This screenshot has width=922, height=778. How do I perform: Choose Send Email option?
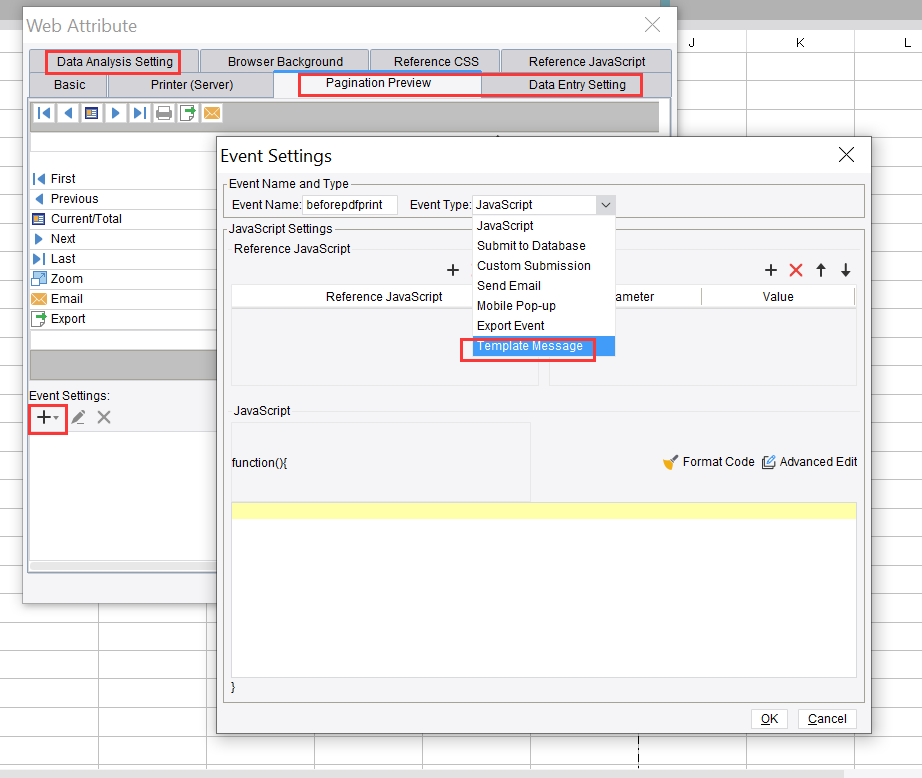click(544, 286)
